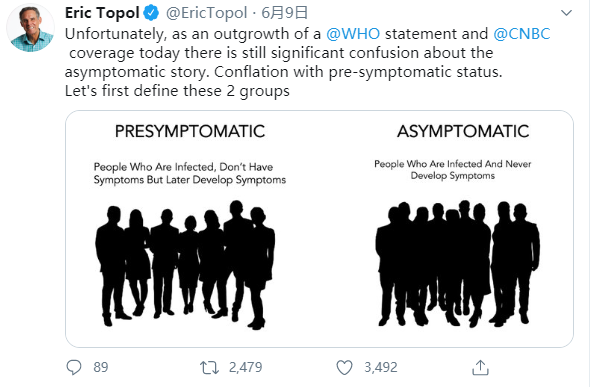Open the ASYMPTOMATIC silhouette group image
Image resolution: width=590 pixels, height=387 pixels.
[x=458, y=264]
